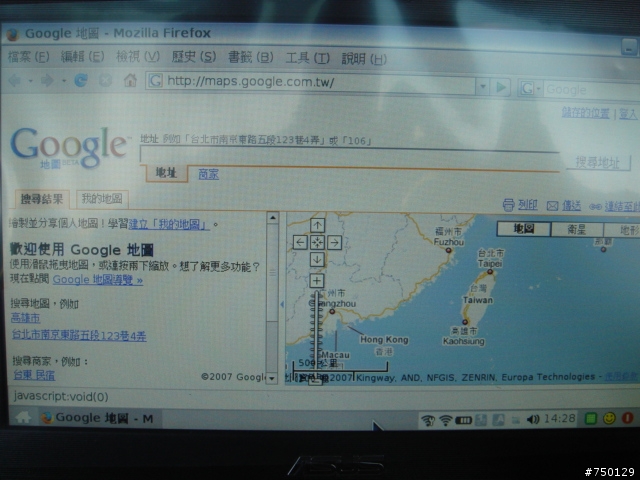Click the battery status tray icon
This screenshot has height=480, width=640.
[463, 420]
